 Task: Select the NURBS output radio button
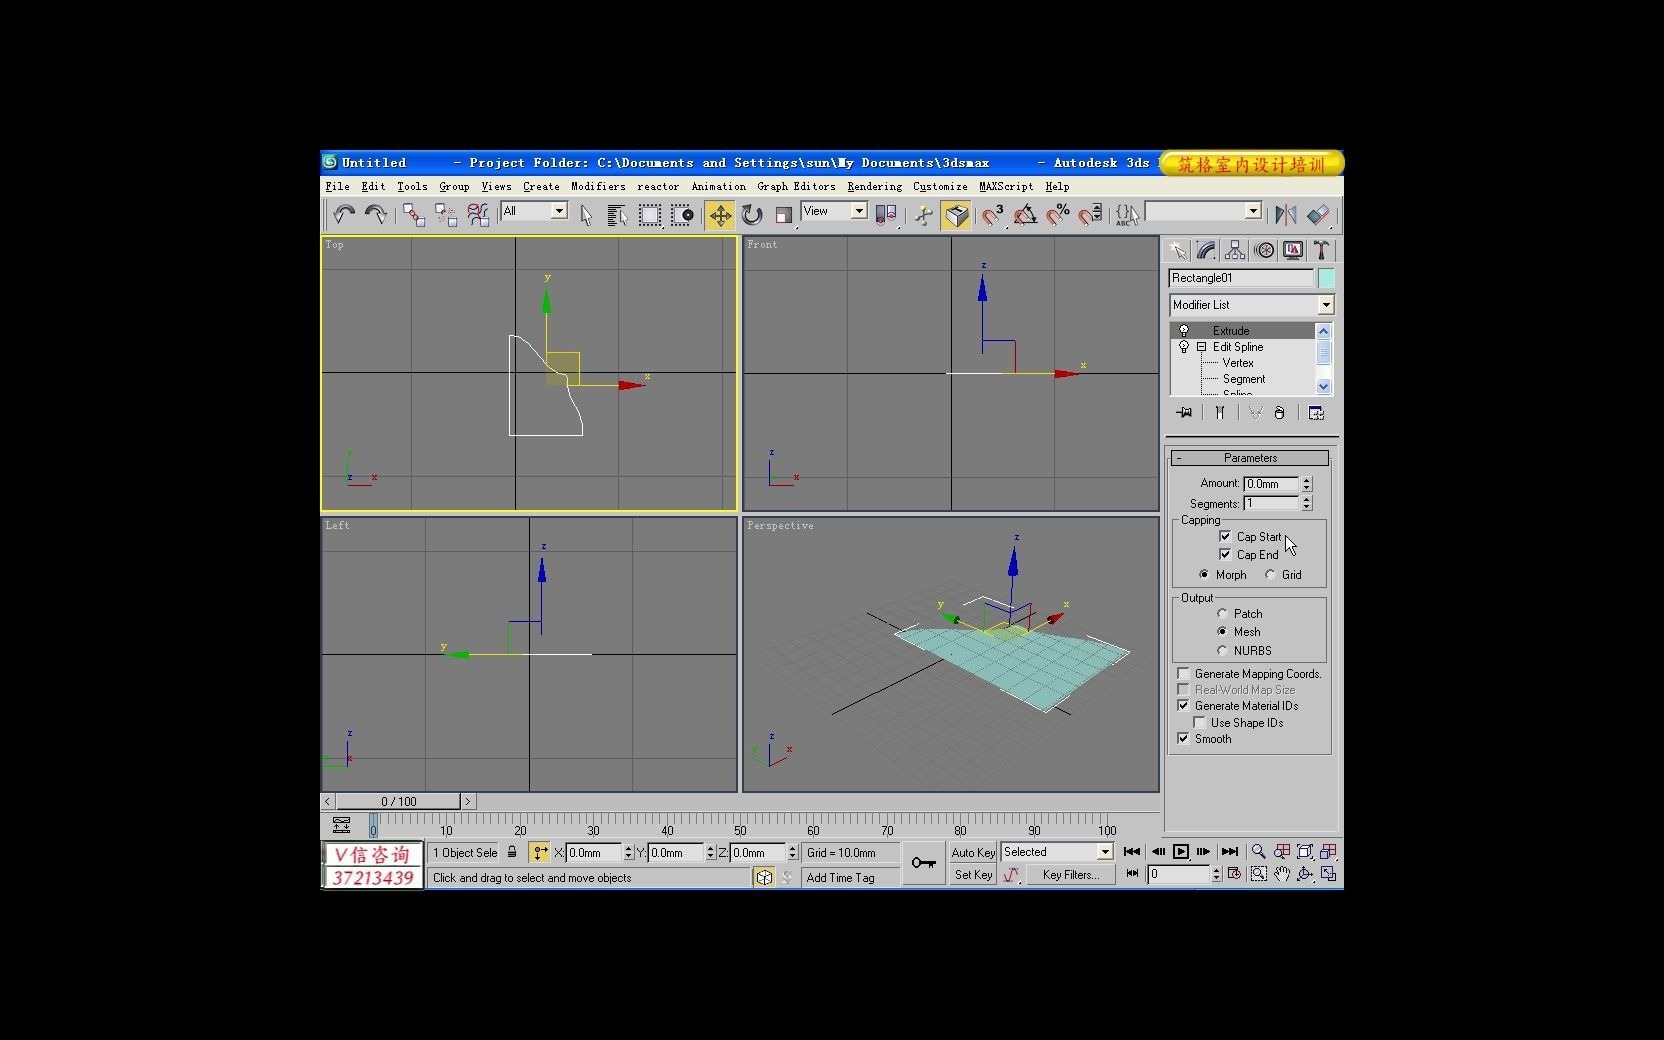1222,650
